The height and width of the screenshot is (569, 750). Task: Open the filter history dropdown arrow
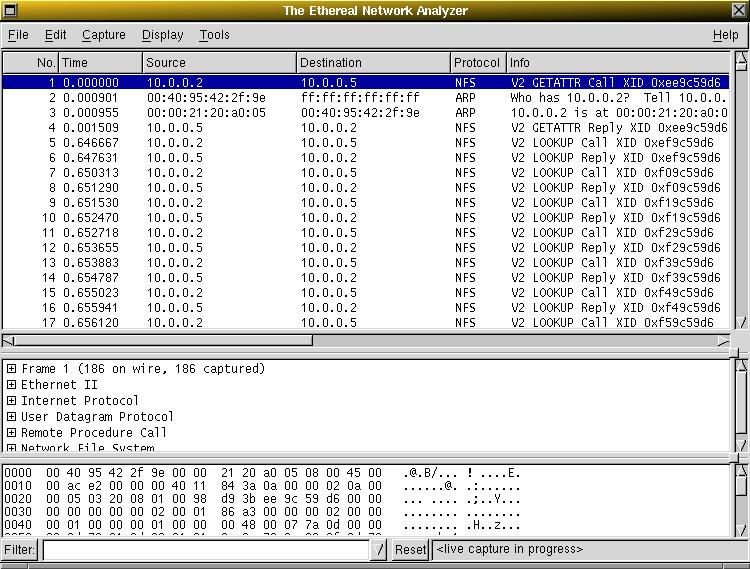click(379, 549)
